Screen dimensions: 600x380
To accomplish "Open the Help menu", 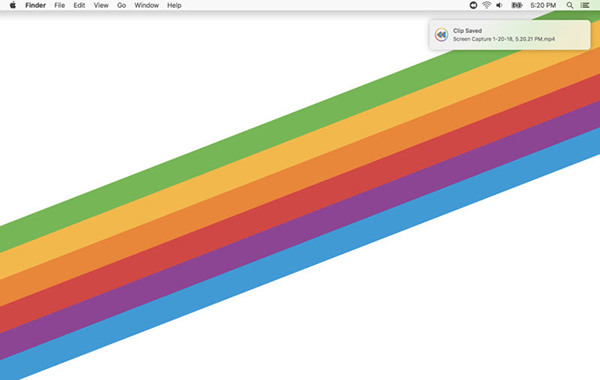I will pyautogui.click(x=174, y=5).
